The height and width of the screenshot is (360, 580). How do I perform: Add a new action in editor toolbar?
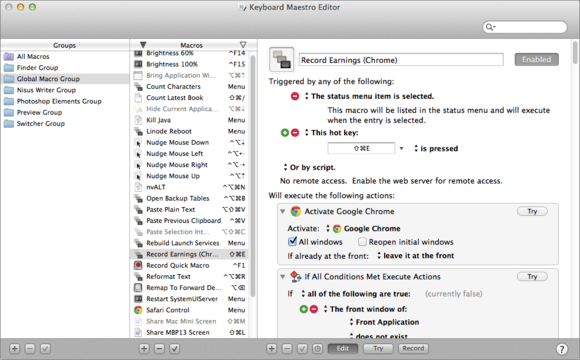tap(272, 349)
